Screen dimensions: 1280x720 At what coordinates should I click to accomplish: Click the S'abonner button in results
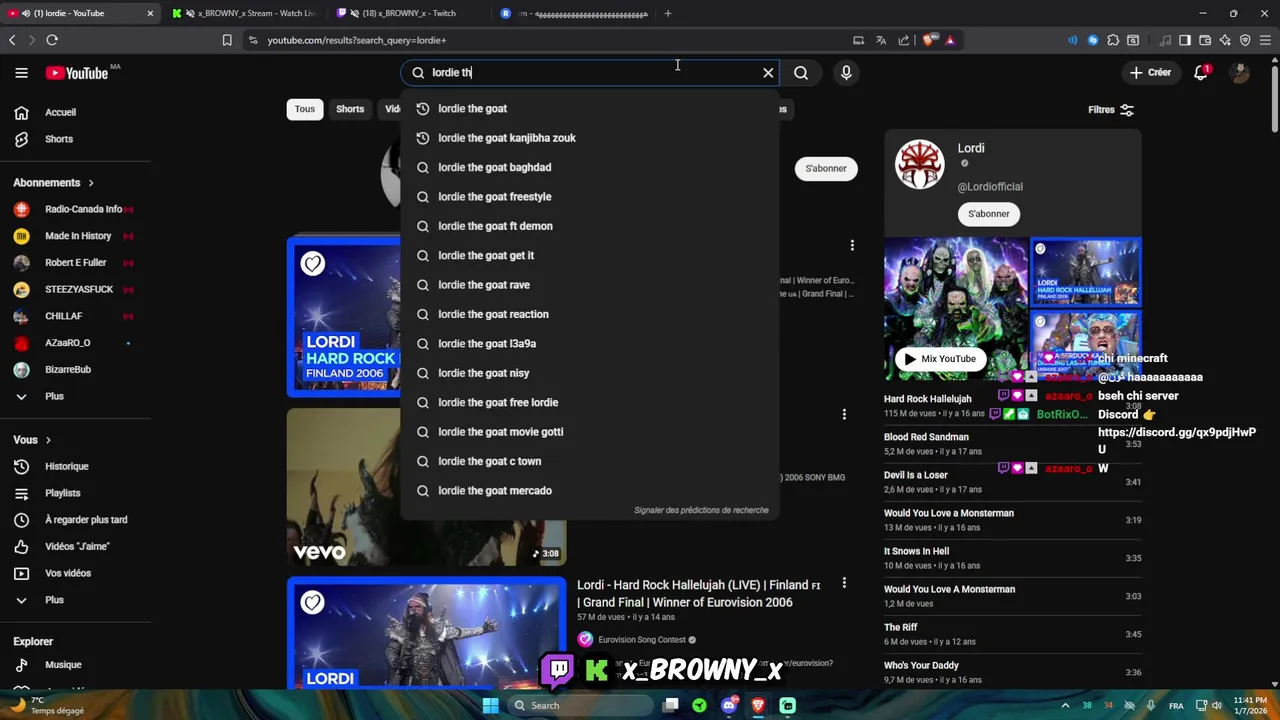coord(826,168)
